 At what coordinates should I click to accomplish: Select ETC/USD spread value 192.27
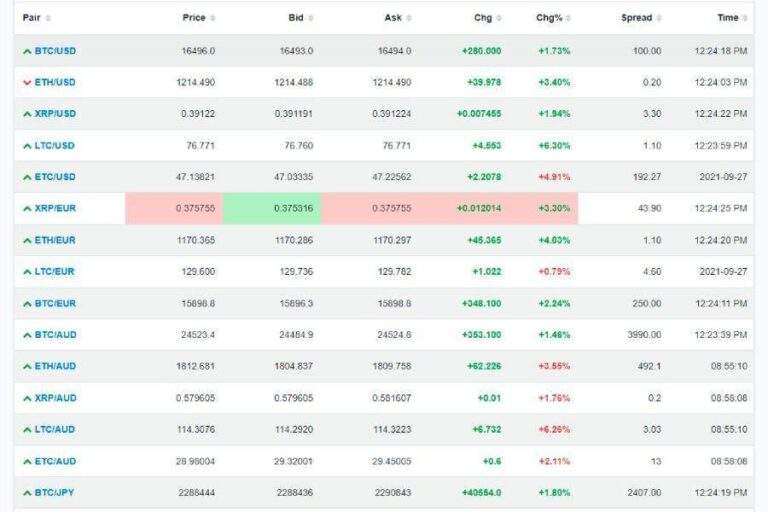tap(647, 177)
